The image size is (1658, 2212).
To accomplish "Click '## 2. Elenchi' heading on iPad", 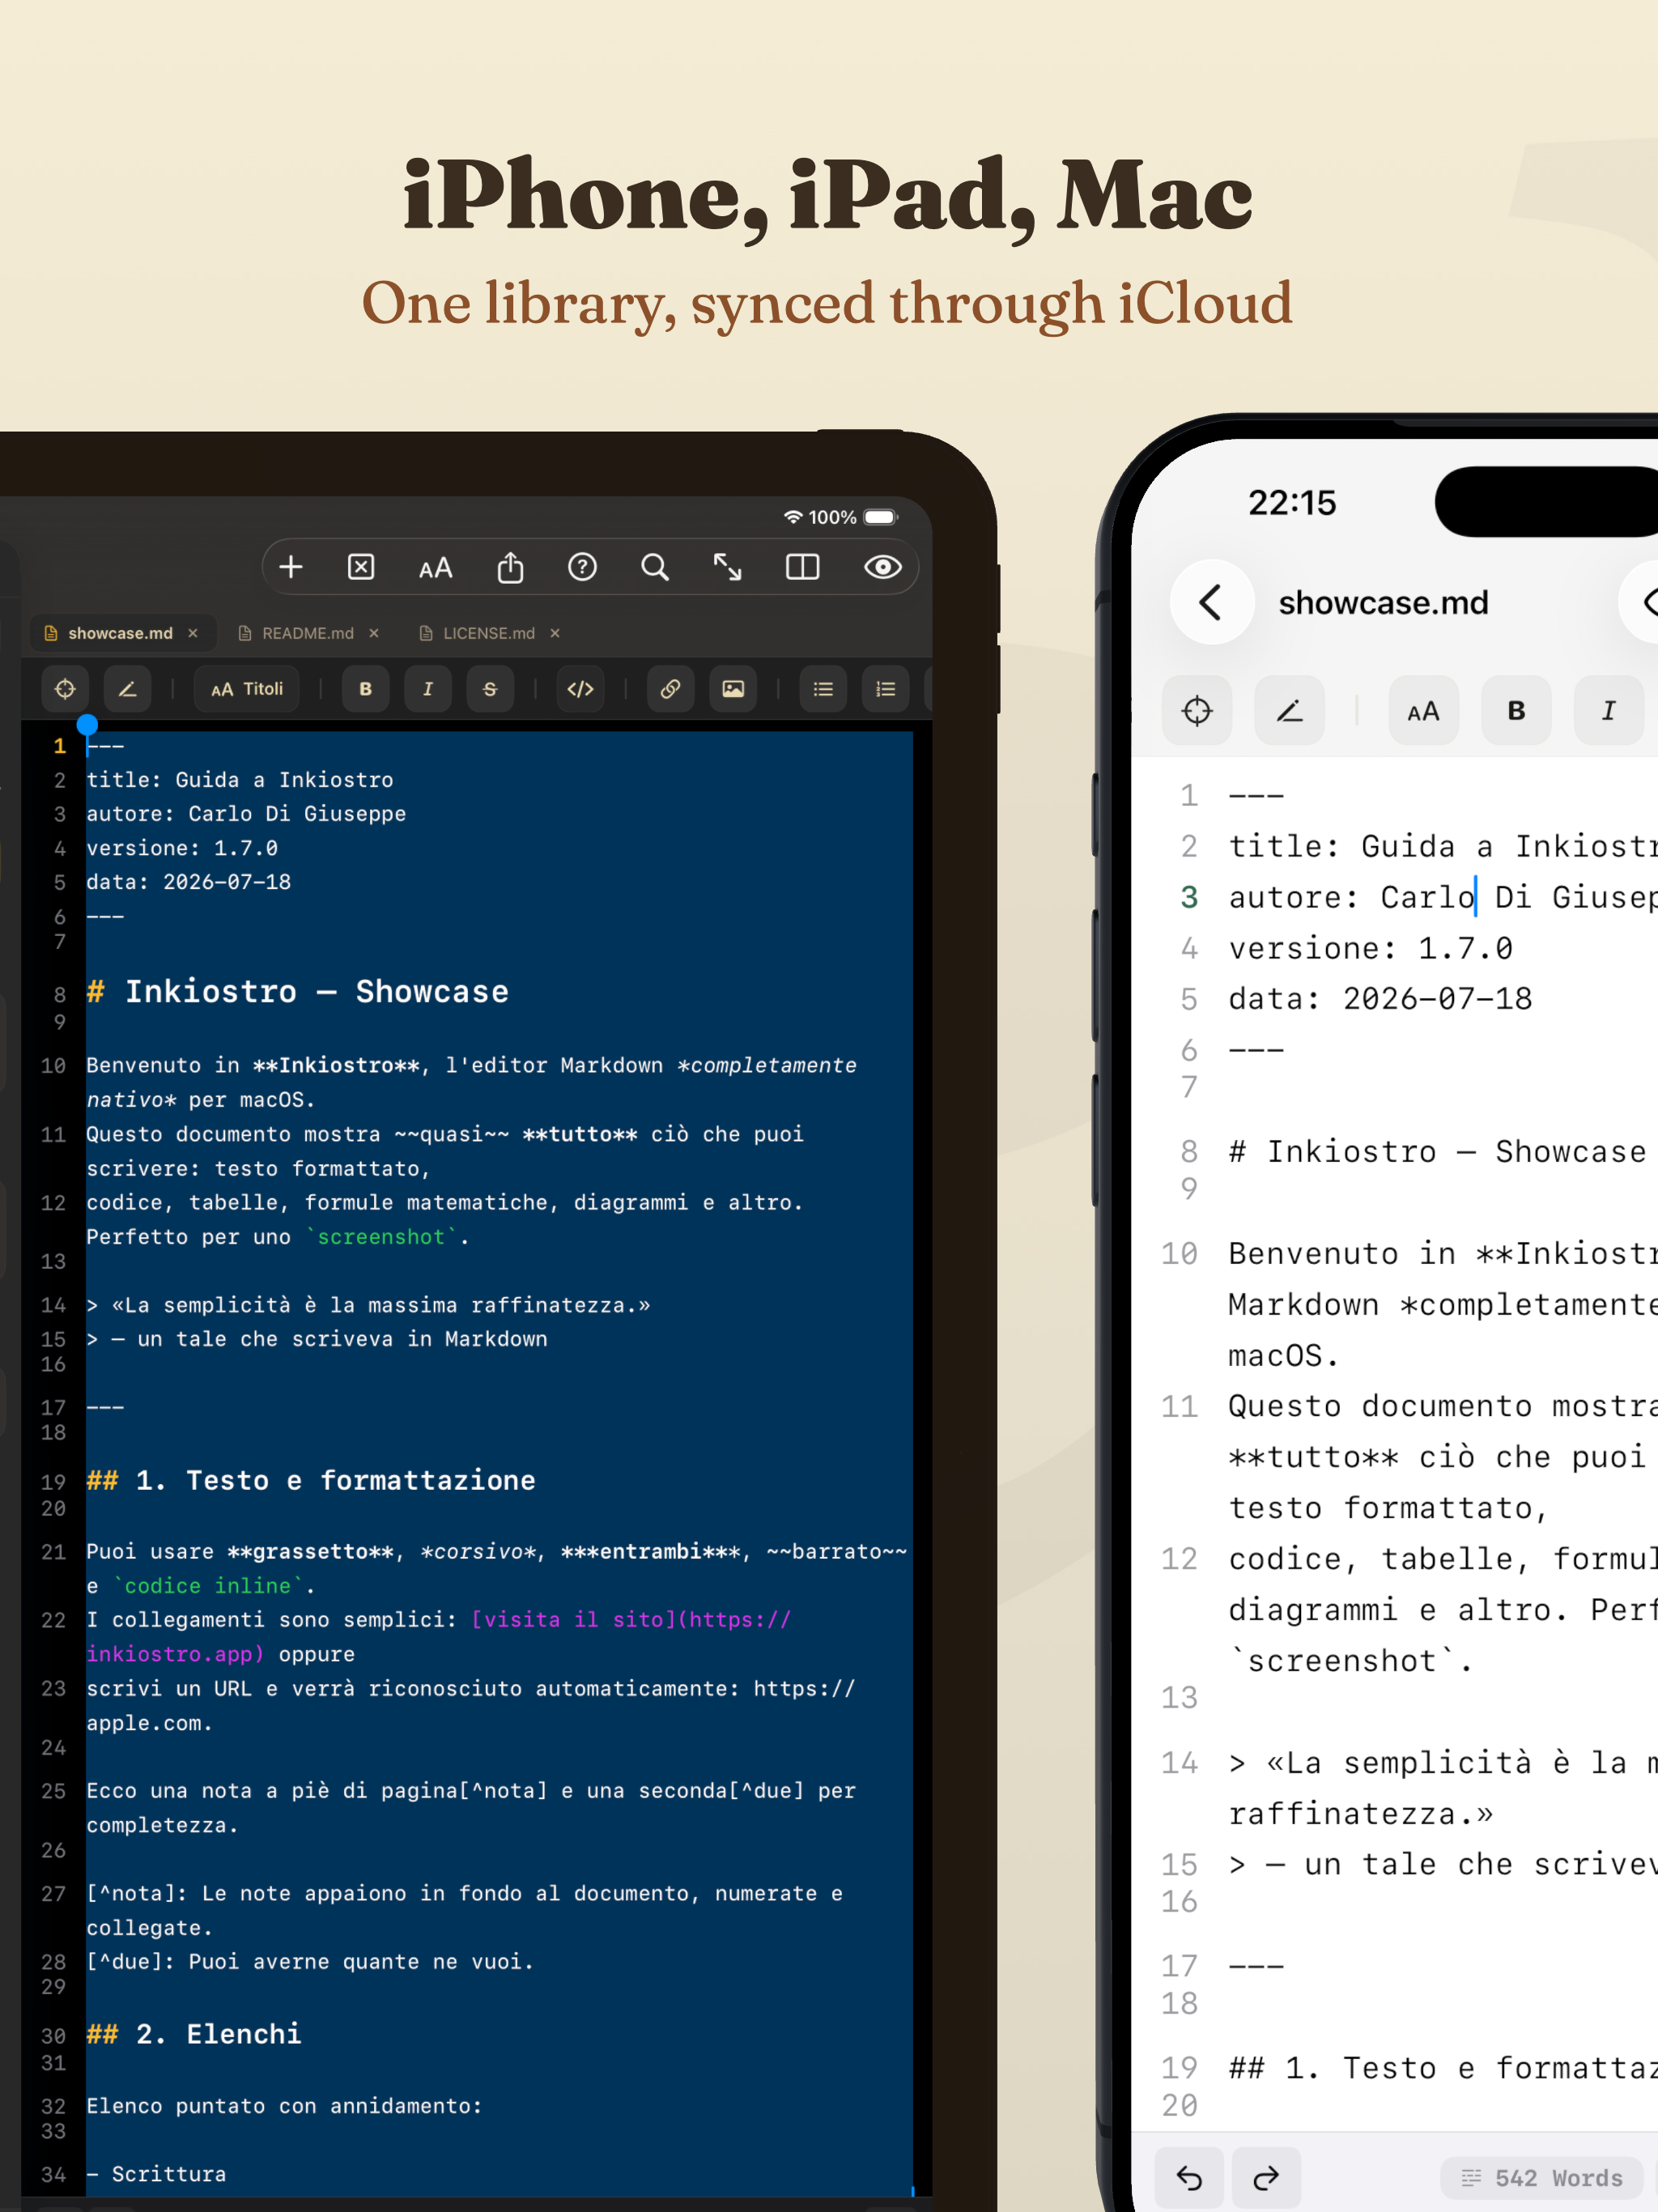I will (x=194, y=2034).
